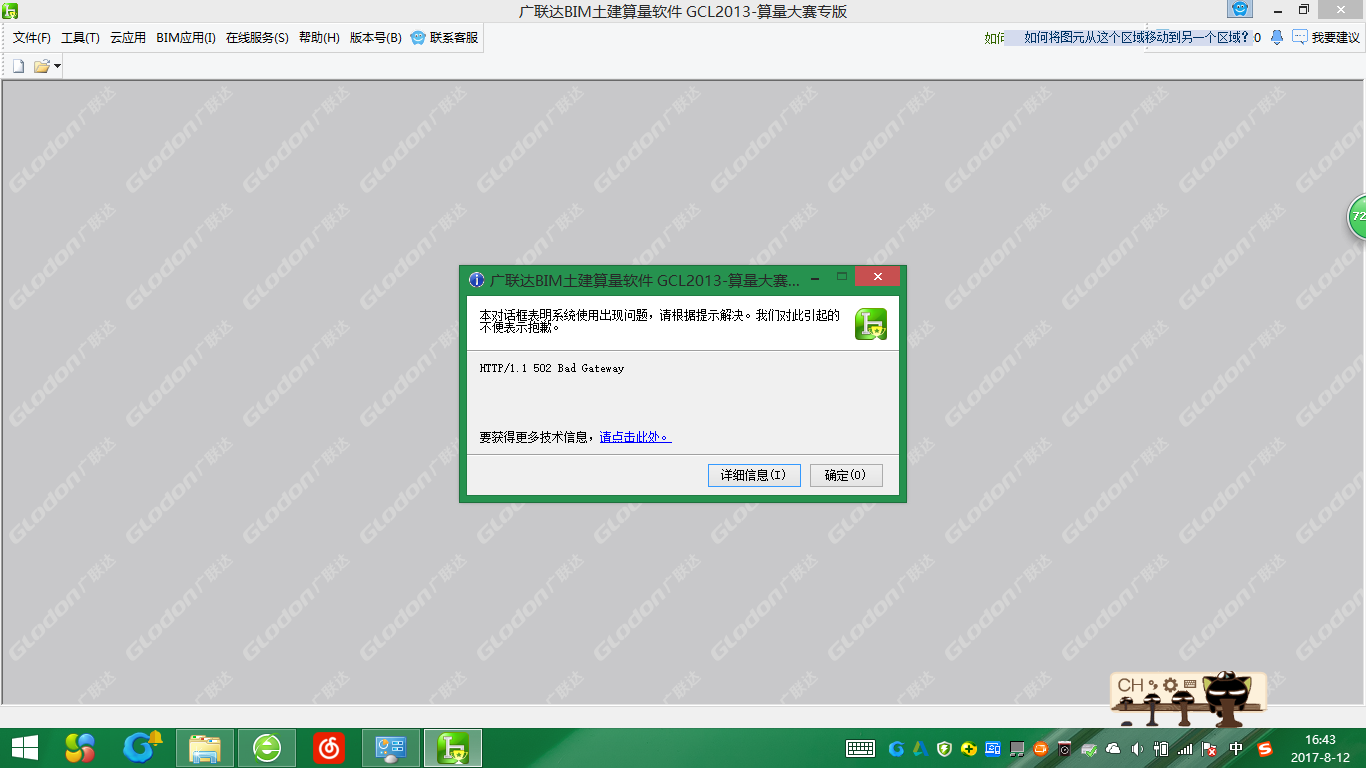Image resolution: width=1366 pixels, height=768 pixels.
Task: Toggle the 中 input language indicator
Action: pos(1237,748)
